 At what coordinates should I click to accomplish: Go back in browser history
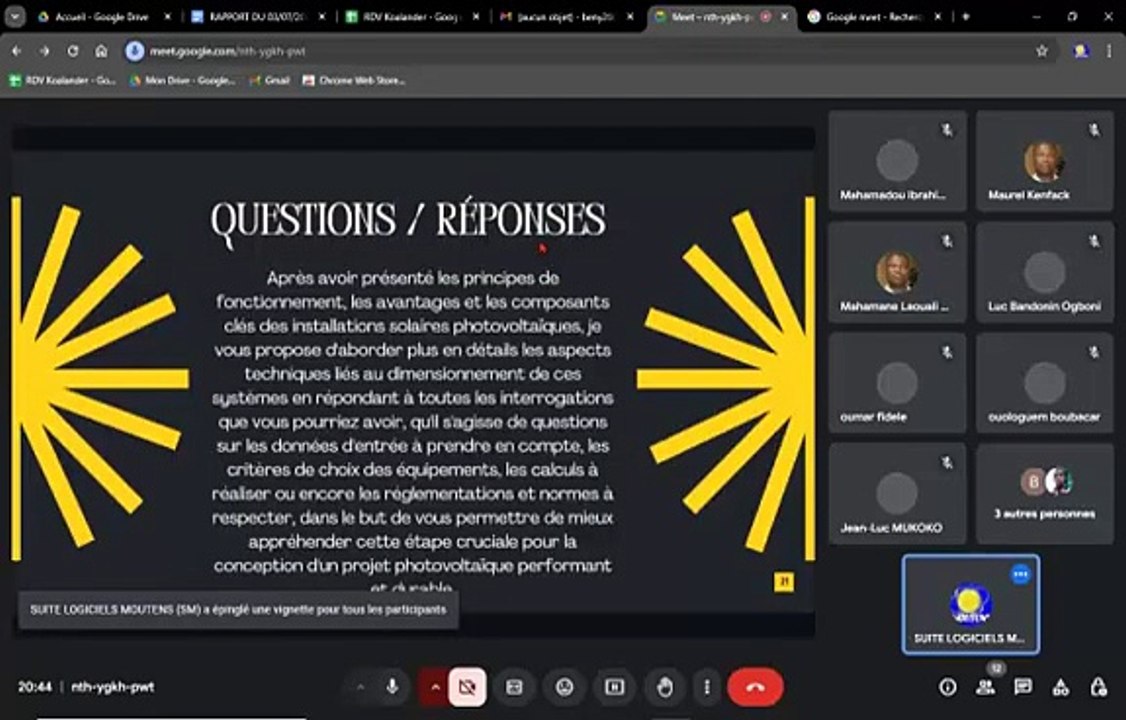(17, 51)
